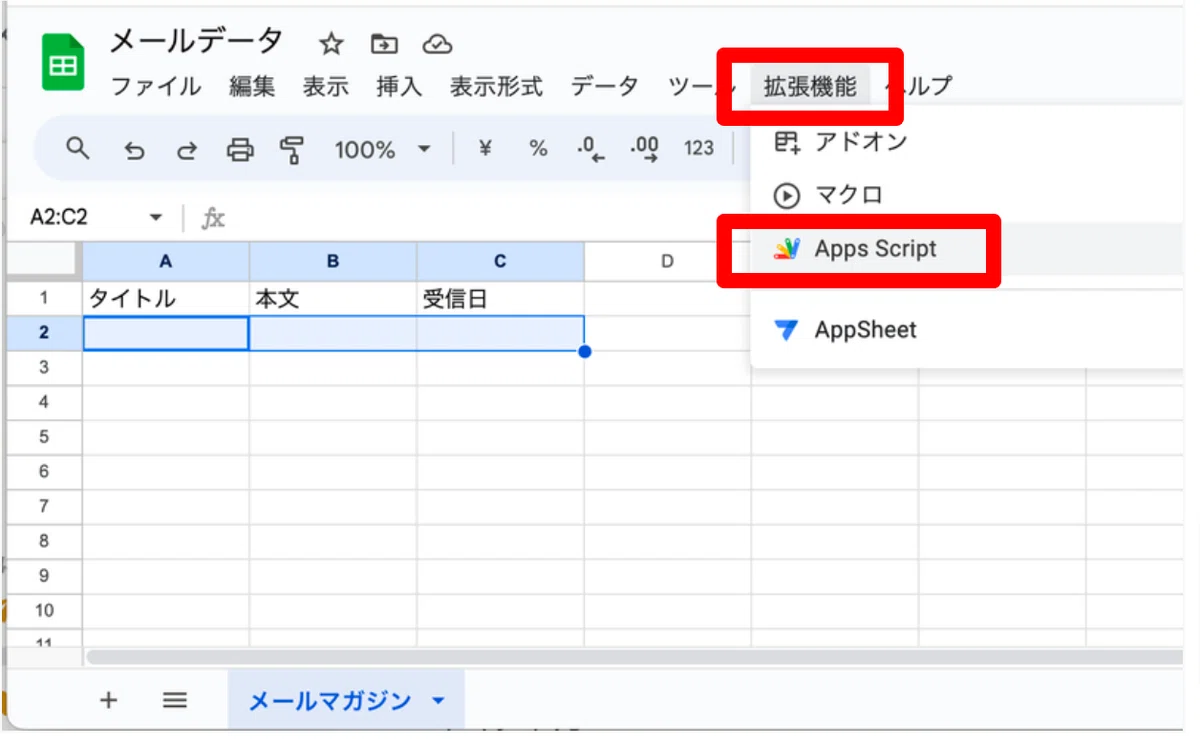Open the all sheets list icon
Viewport: 1200px width, 739px height.
pos(175,700)
